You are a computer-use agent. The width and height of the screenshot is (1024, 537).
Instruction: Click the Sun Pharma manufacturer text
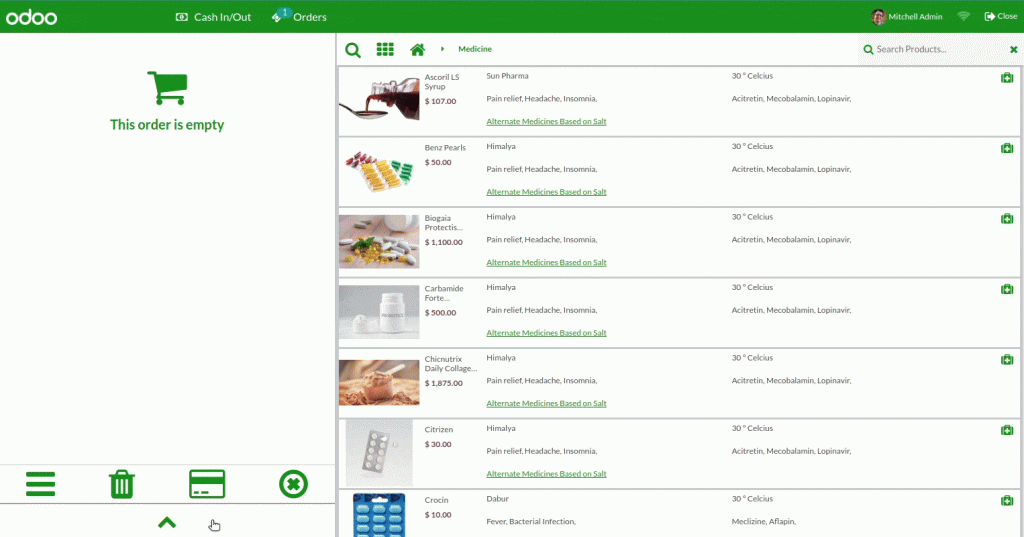click(507, 76)
